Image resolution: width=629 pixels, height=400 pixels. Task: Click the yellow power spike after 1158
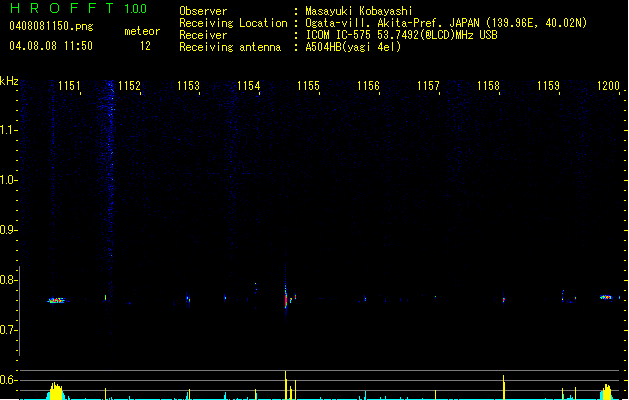click(504, 387)
